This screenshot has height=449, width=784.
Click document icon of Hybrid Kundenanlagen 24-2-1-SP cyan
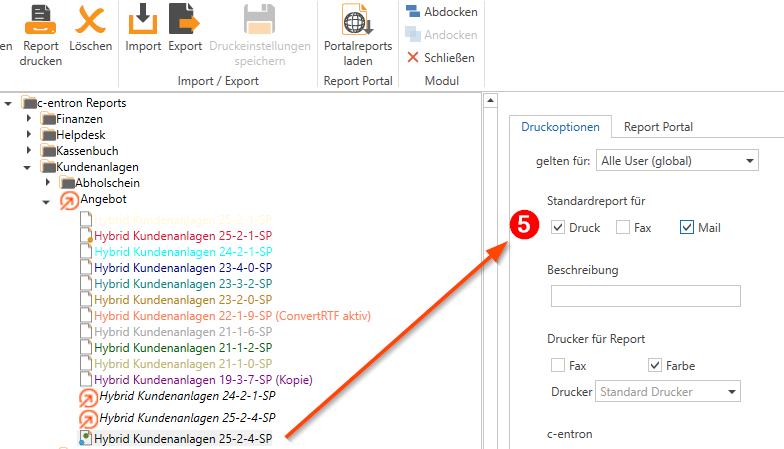coord(86,252)
